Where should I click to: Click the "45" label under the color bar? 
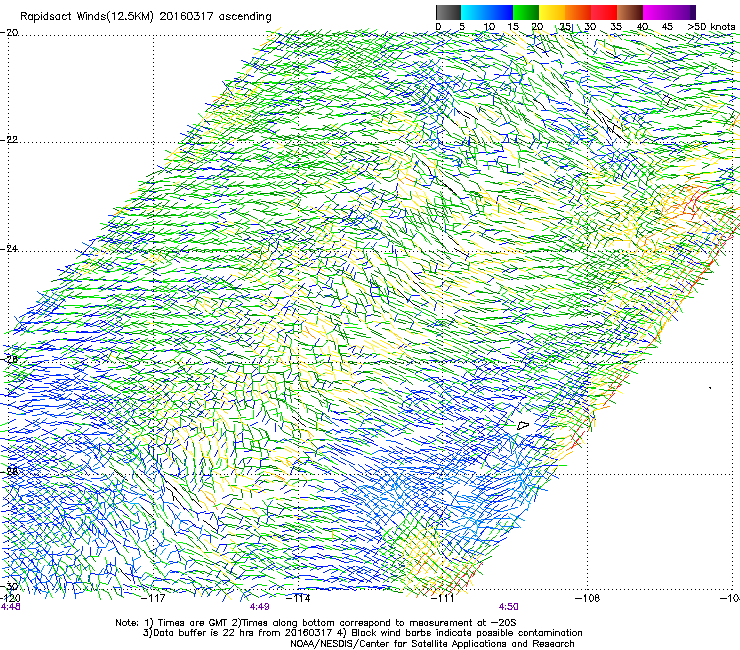(x=667, y=27)
